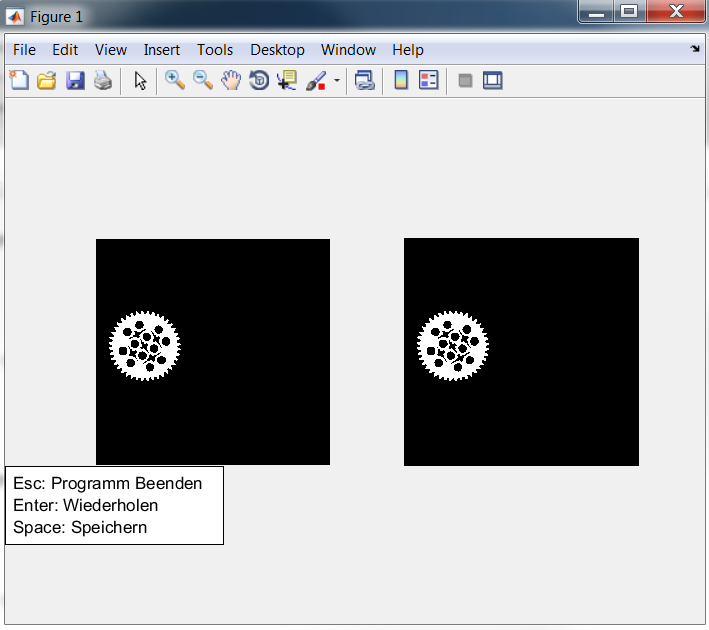709x630 pixels.
Task: Save the figure with the floppy disk icon
Action: [x=75, y=81]
